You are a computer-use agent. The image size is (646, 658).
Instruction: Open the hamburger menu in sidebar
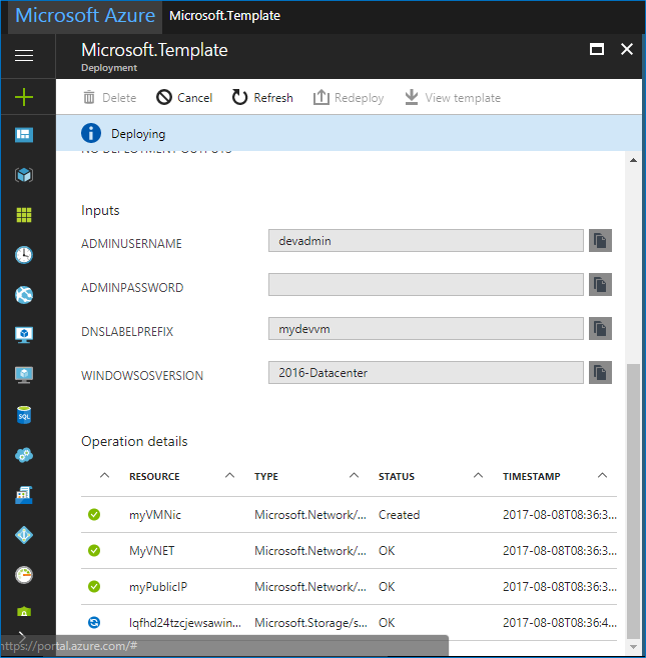(24, 55)
